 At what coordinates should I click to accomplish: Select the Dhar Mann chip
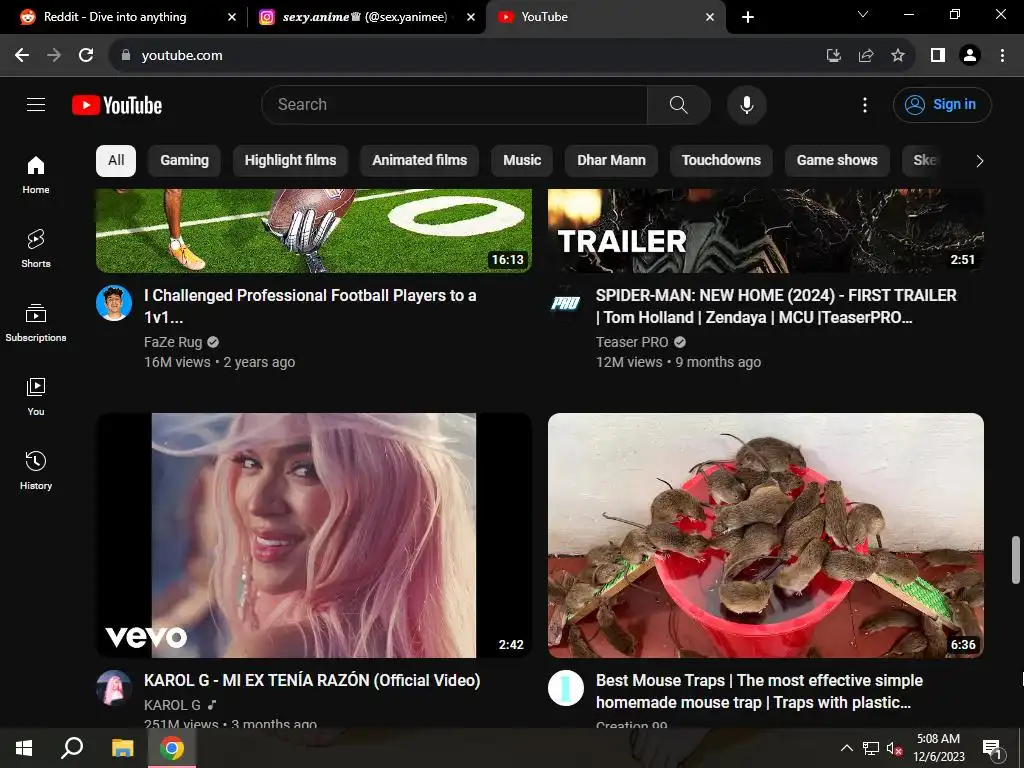611,161
